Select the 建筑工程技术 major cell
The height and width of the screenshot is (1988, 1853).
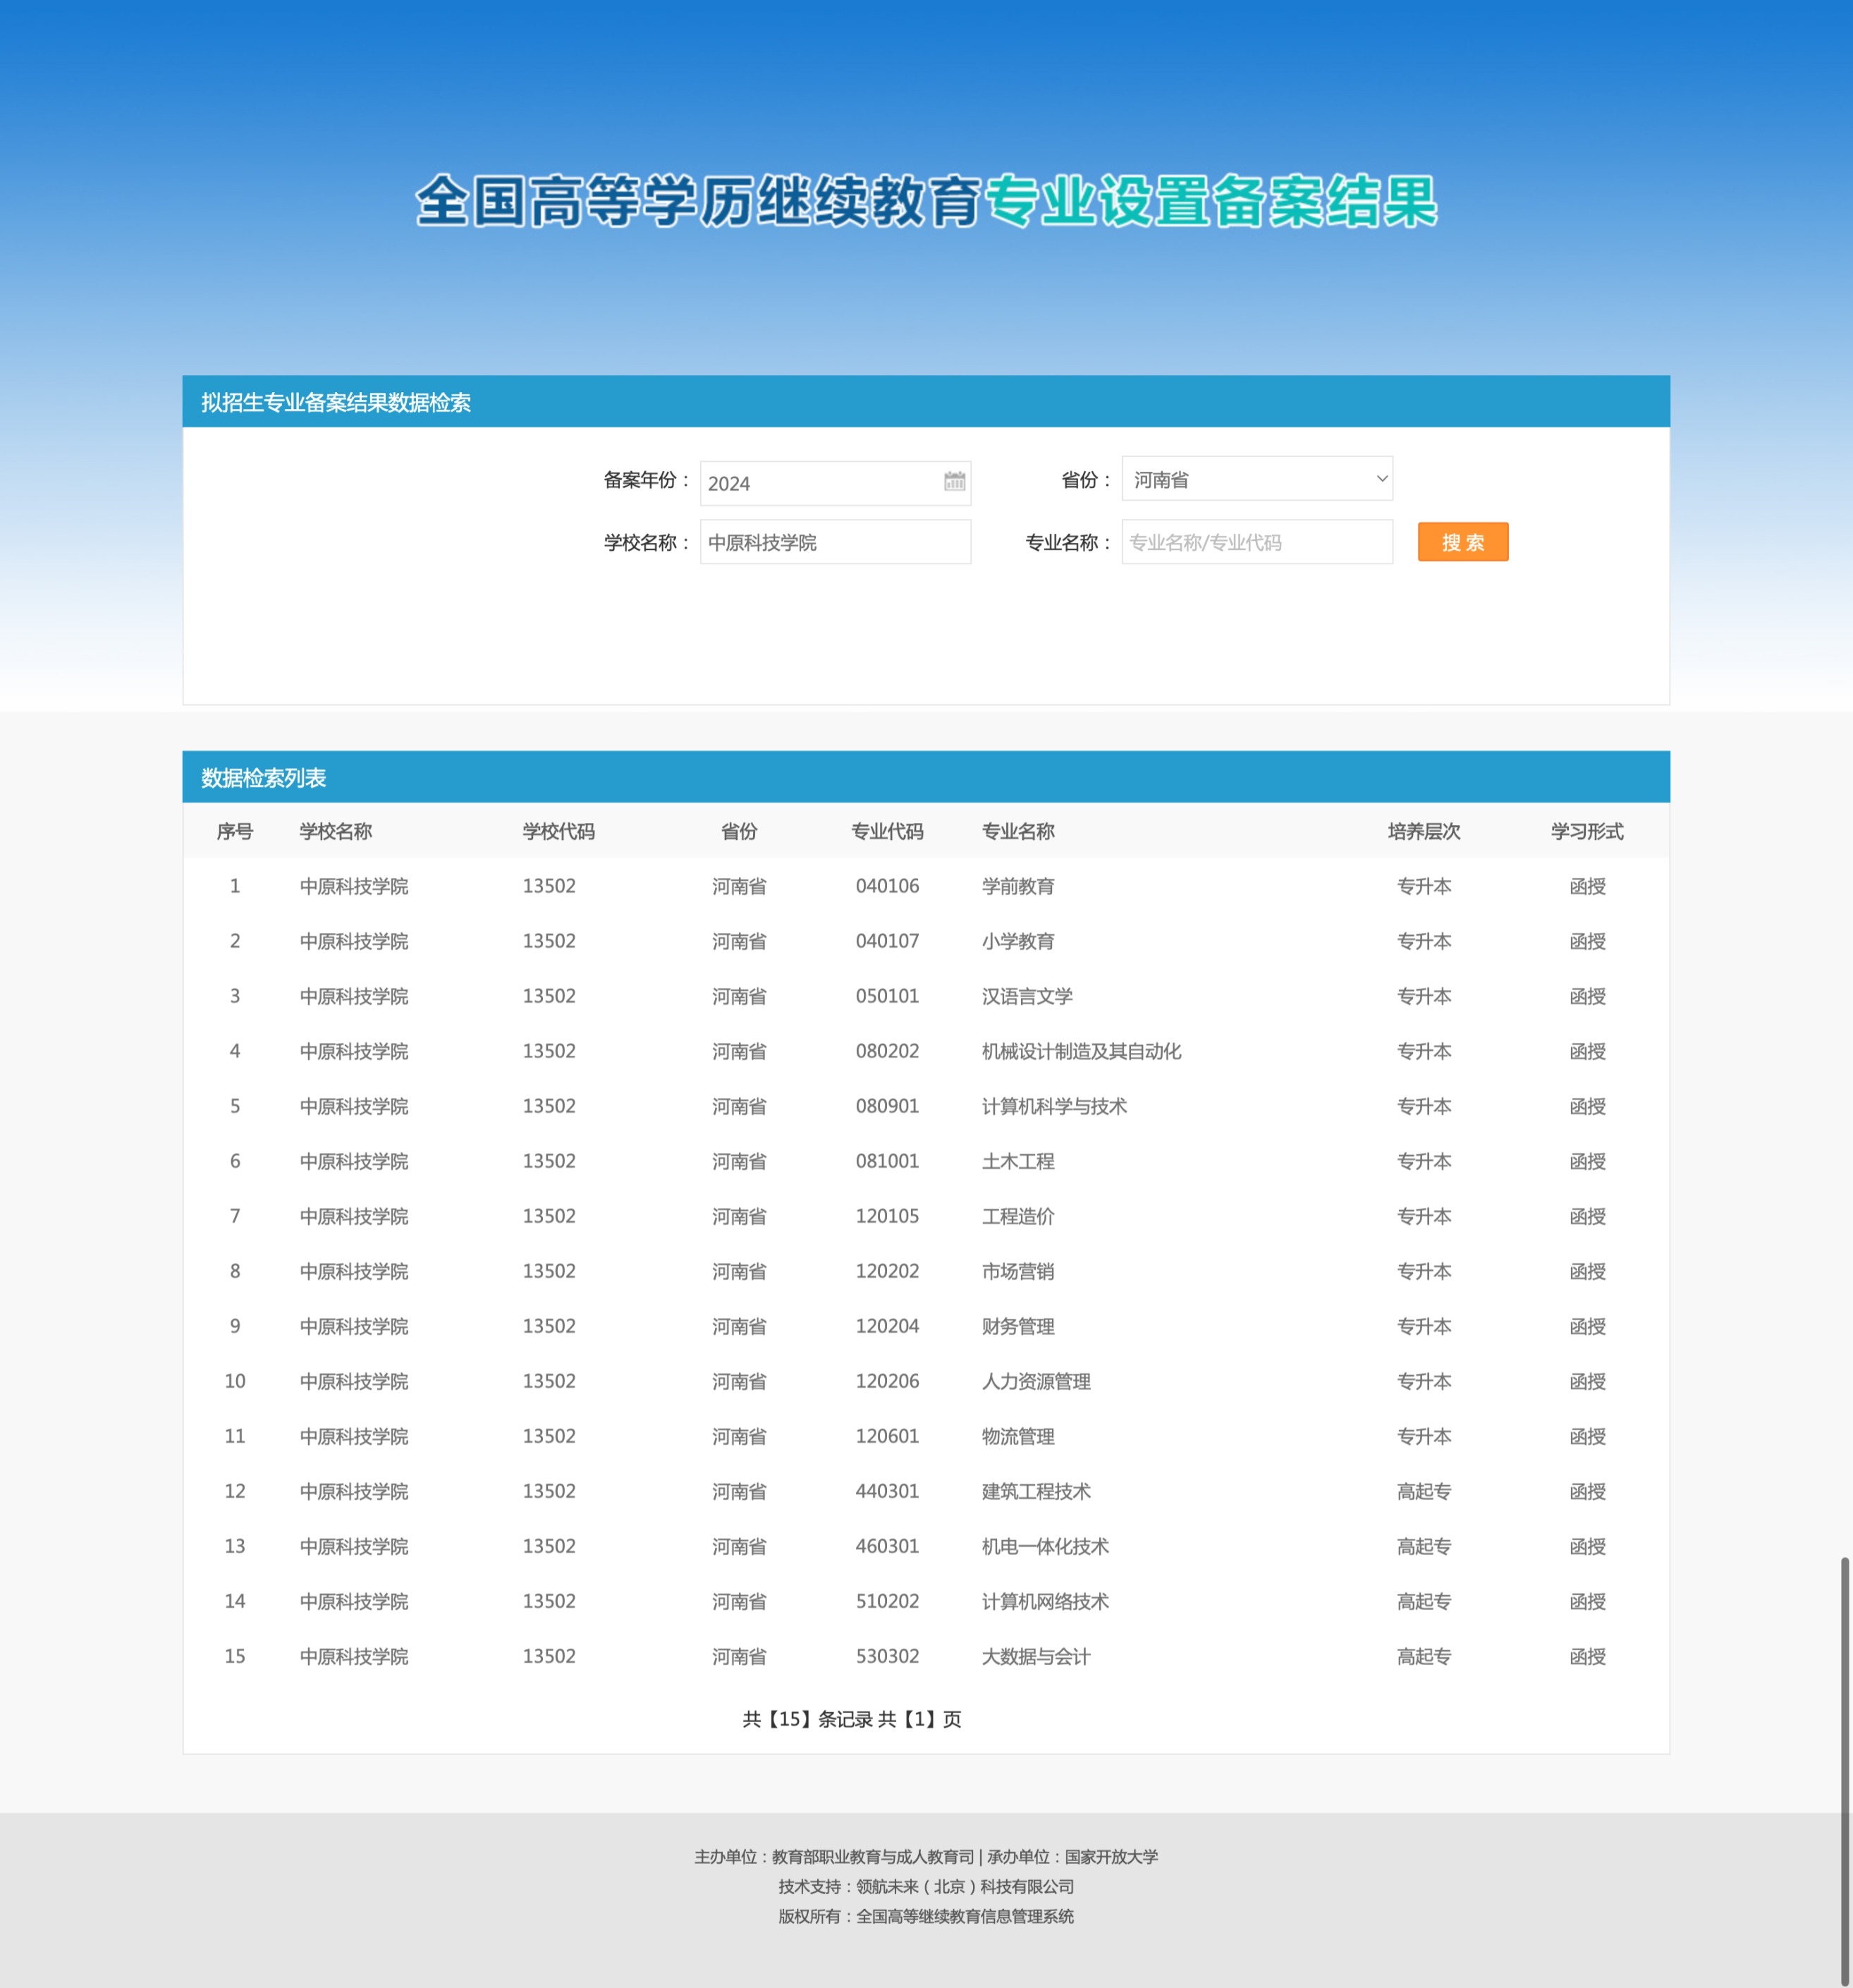1036,1492
